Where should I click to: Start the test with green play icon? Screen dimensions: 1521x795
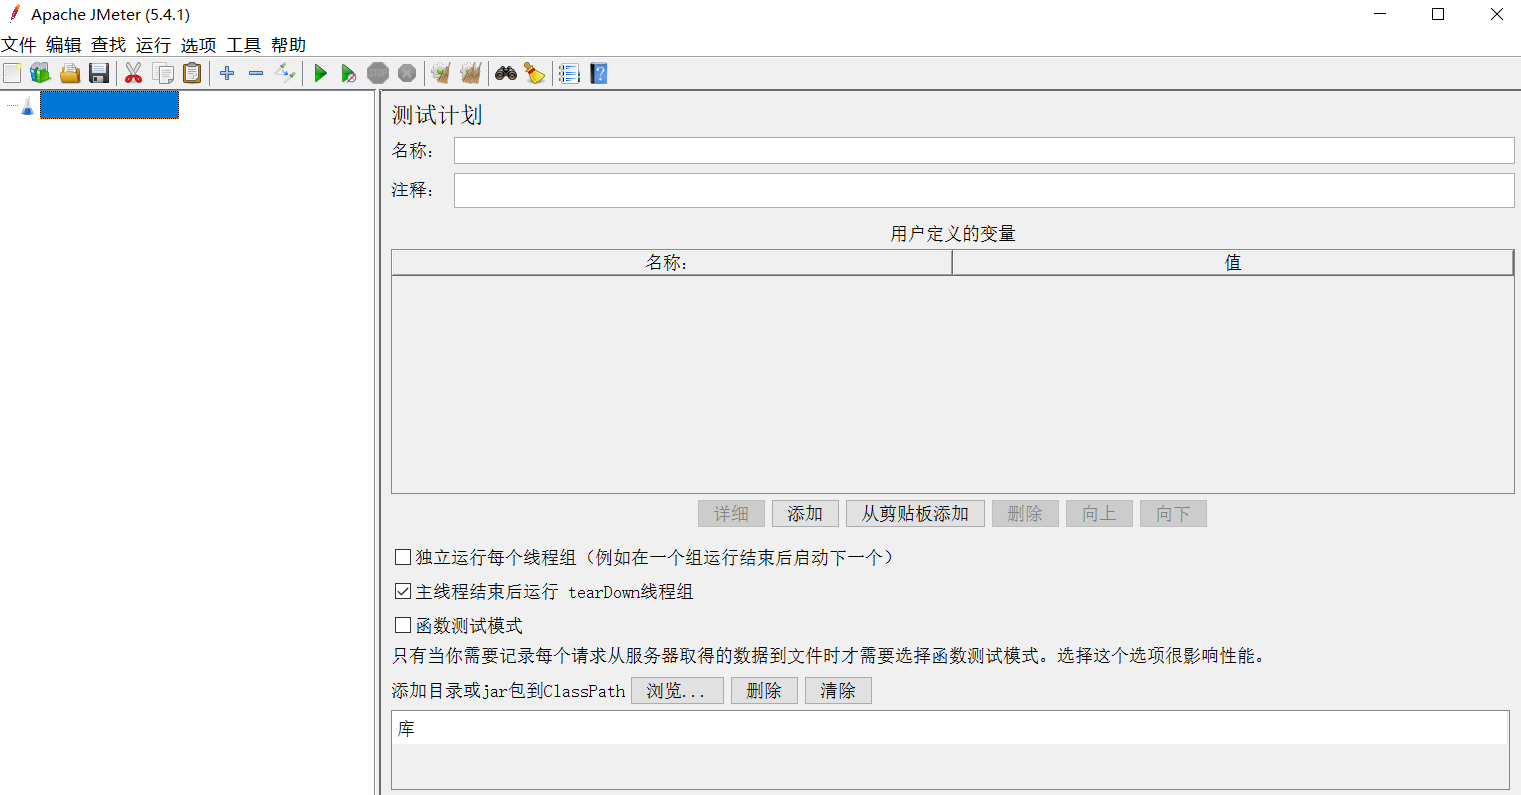click(x=320, y=73)
